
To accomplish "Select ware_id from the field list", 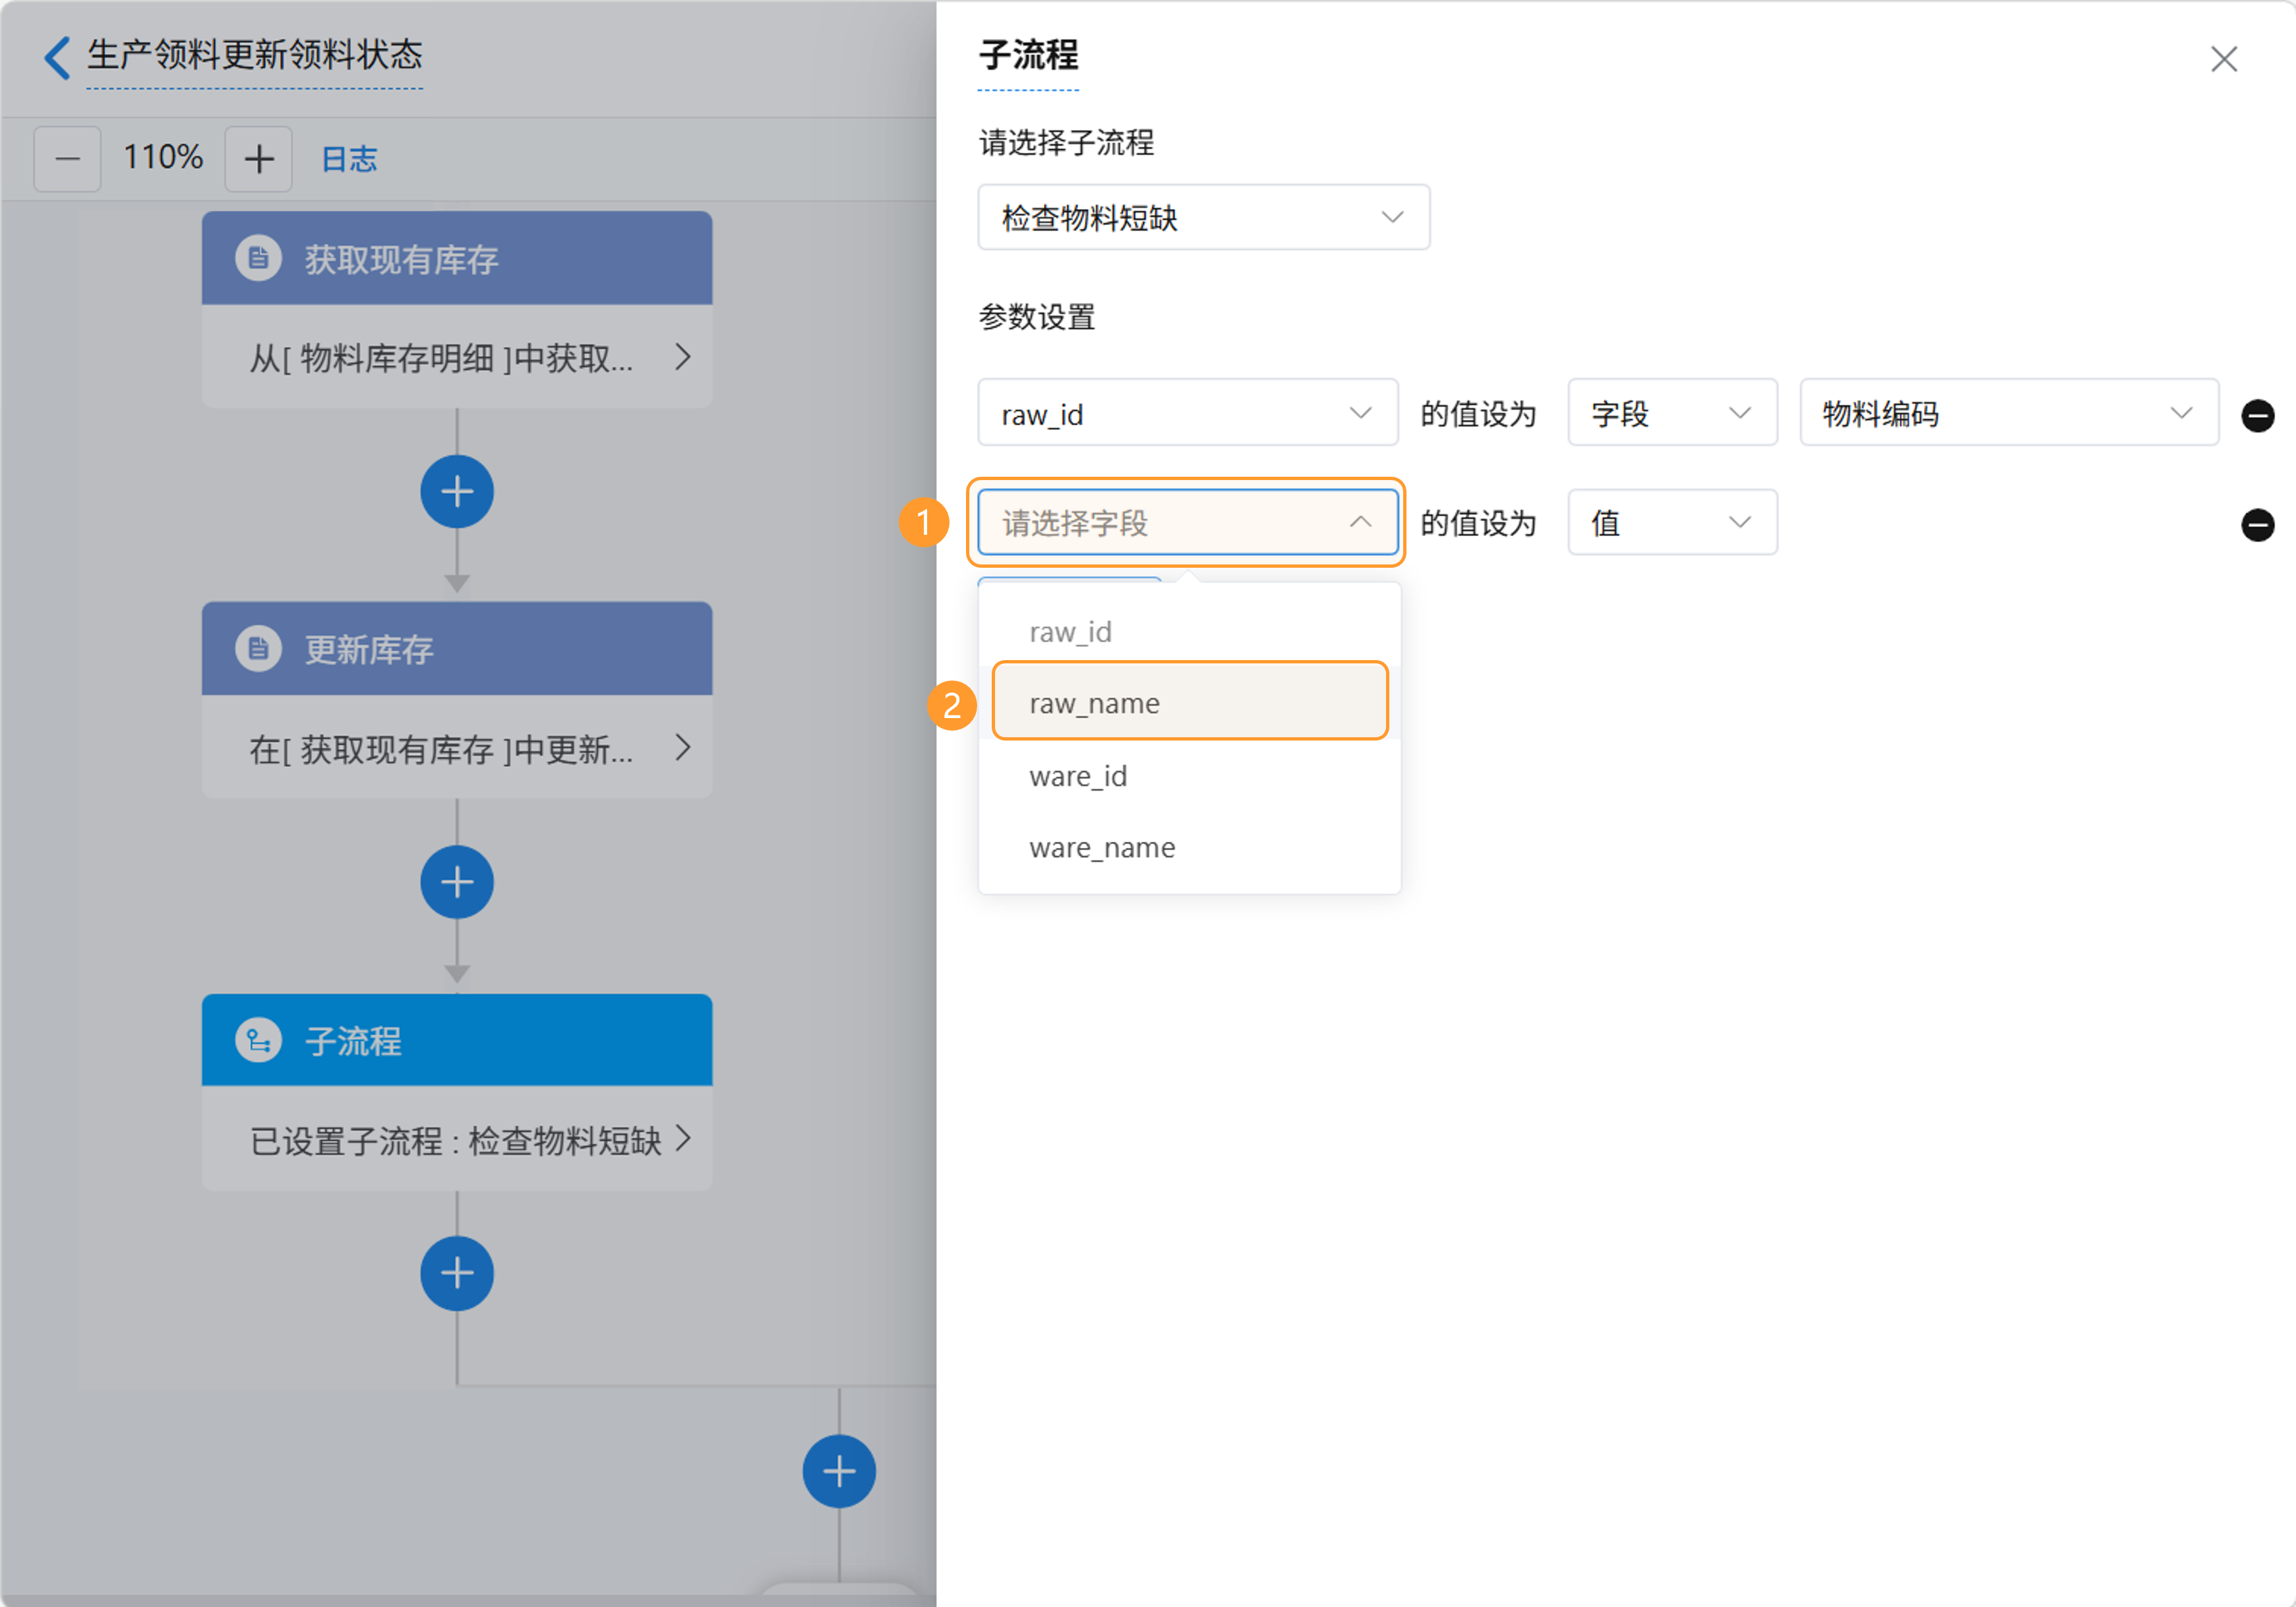I will [1079, 776].
